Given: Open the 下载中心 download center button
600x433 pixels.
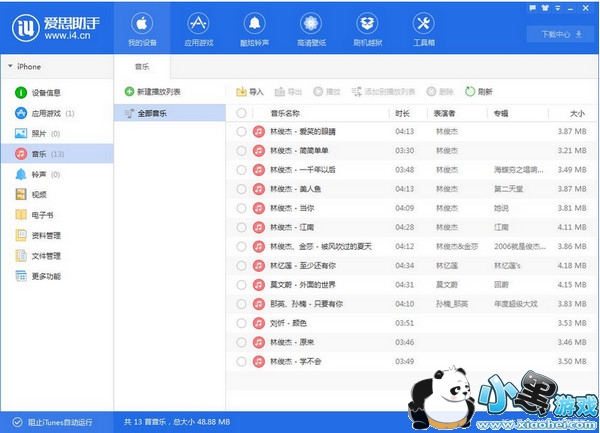Looking at the screenshot, I should pyautogui.click(x=560, y=33).
